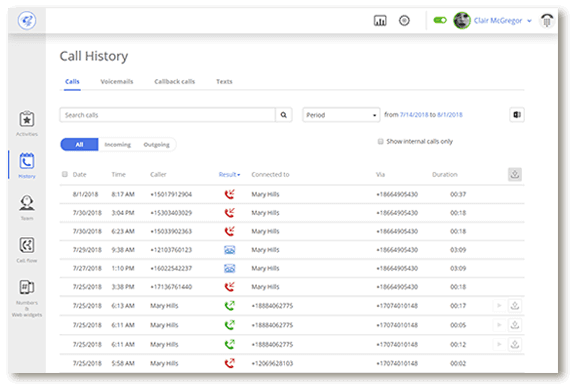Screen dimensions: 580x385
Task: Focus the Search calls field
Action: click(168, 115)
